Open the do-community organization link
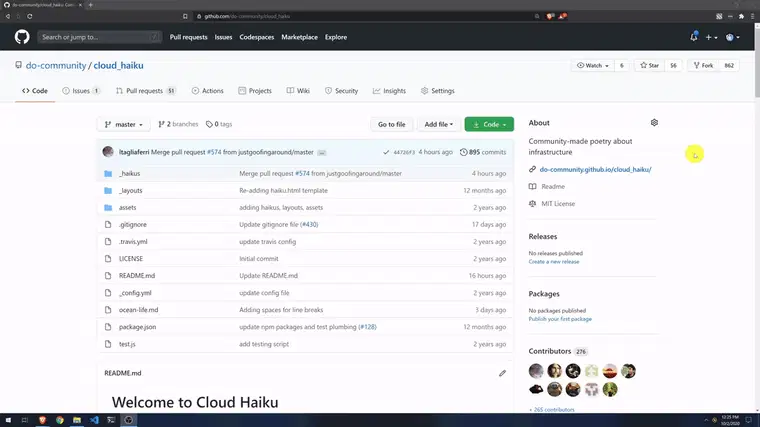The image size is (760, 427). [56, 65]
